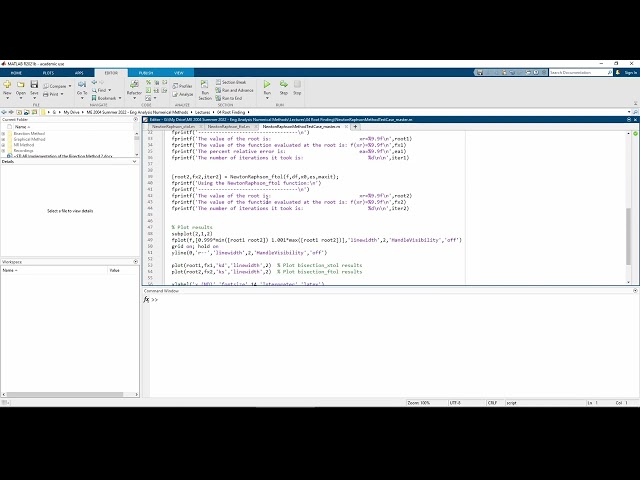Expand the Bisection Method folder

[x=3, y=133]
